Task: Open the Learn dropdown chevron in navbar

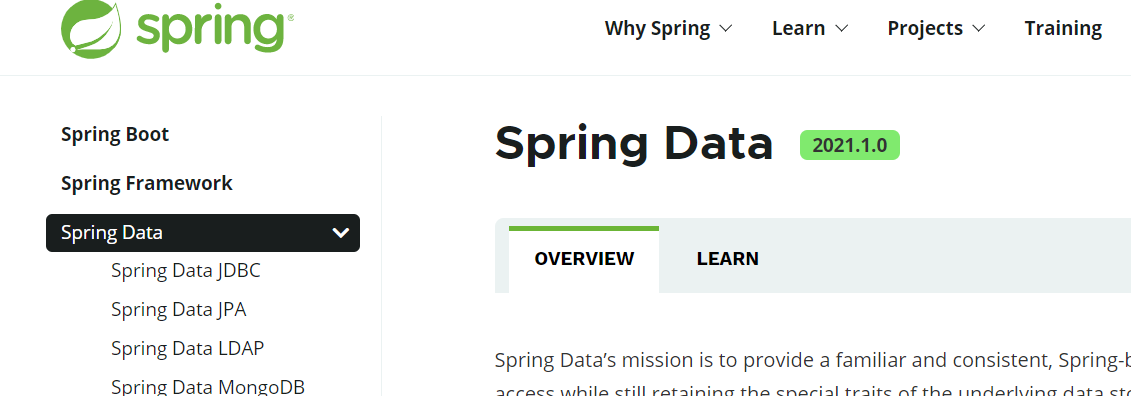Action: (841, 29)
